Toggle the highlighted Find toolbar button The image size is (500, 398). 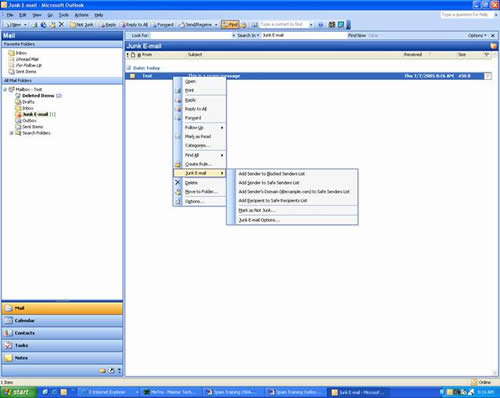tap(230, 24)
